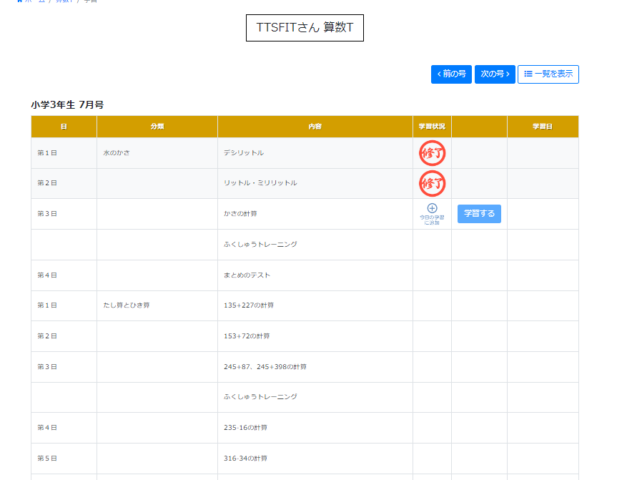617x480 pixels.
Task: Click the TTSFITさん 算数T title box
Action: click(x=305, y=28)
